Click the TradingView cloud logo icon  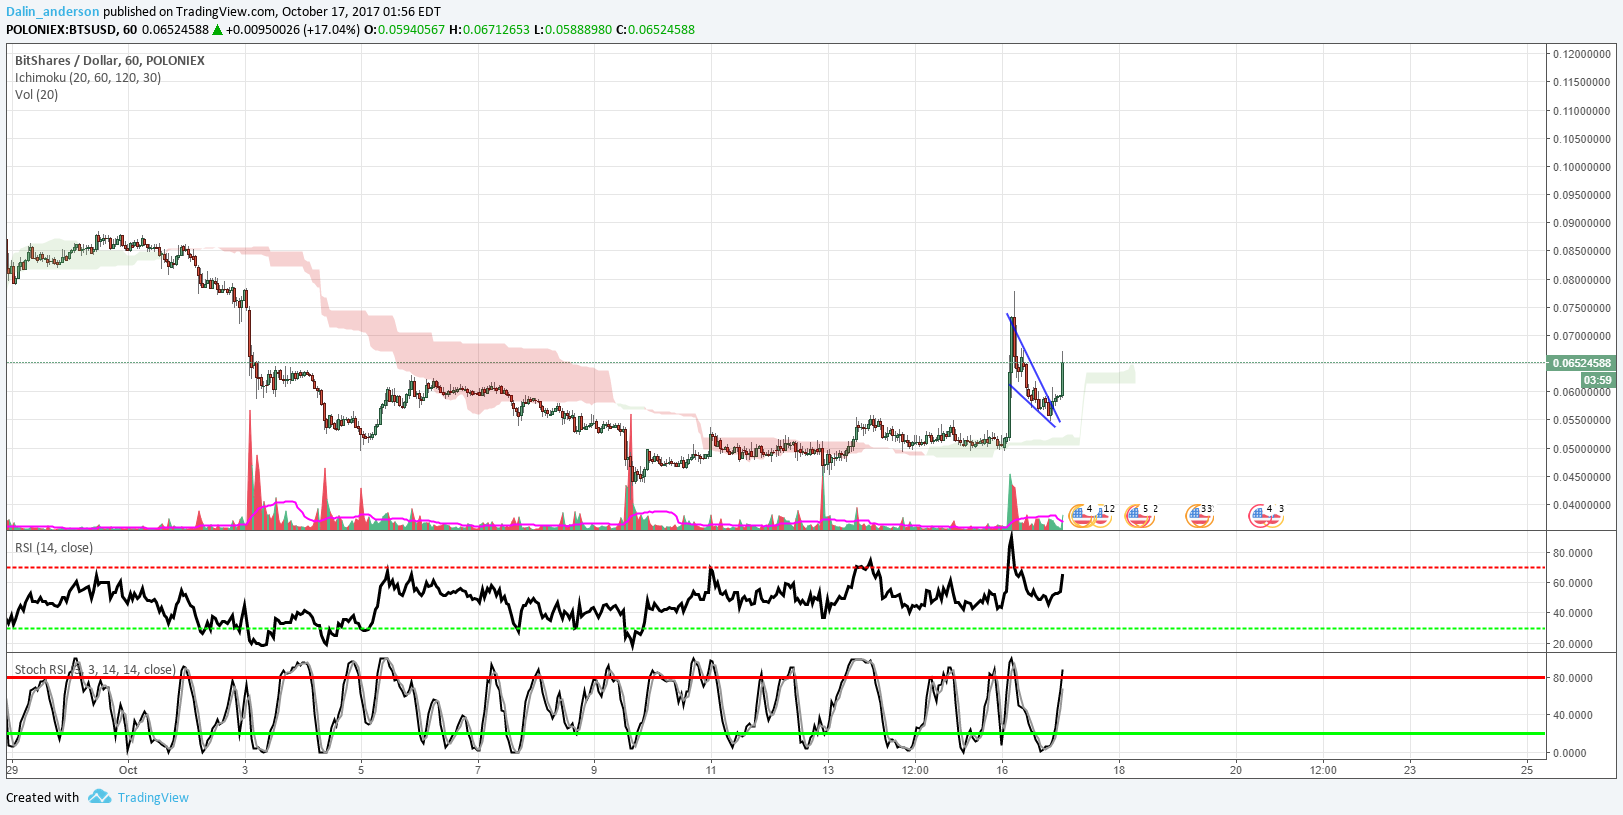tap(99, 797)
